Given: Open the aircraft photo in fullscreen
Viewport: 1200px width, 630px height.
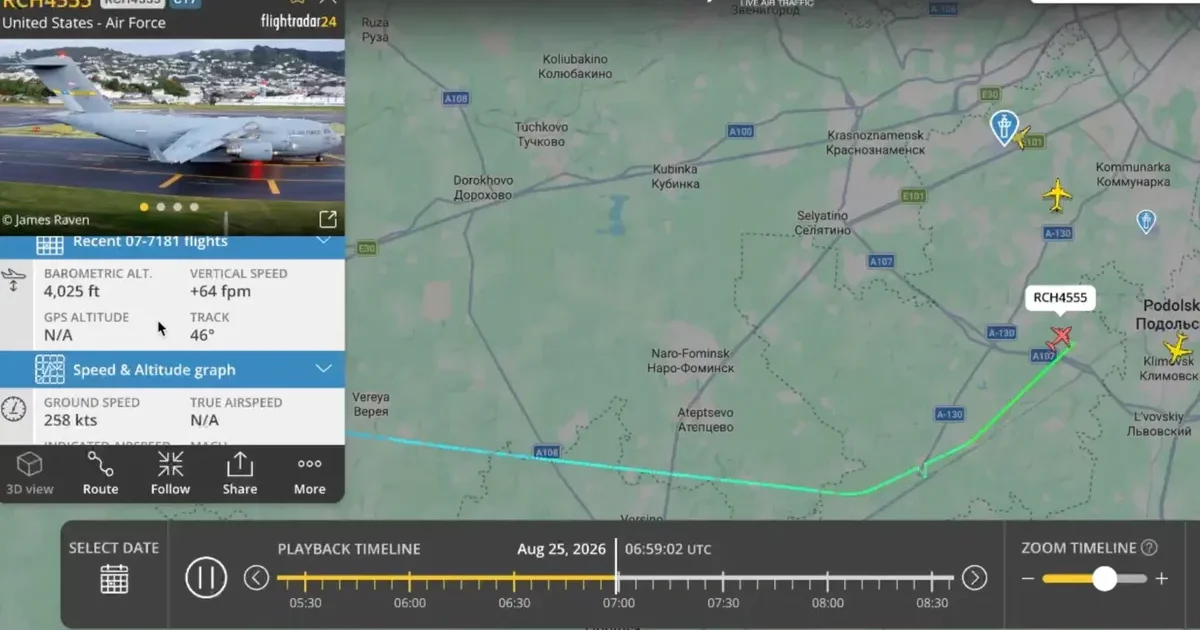Looking at the screenshot, I should [327, 219].
